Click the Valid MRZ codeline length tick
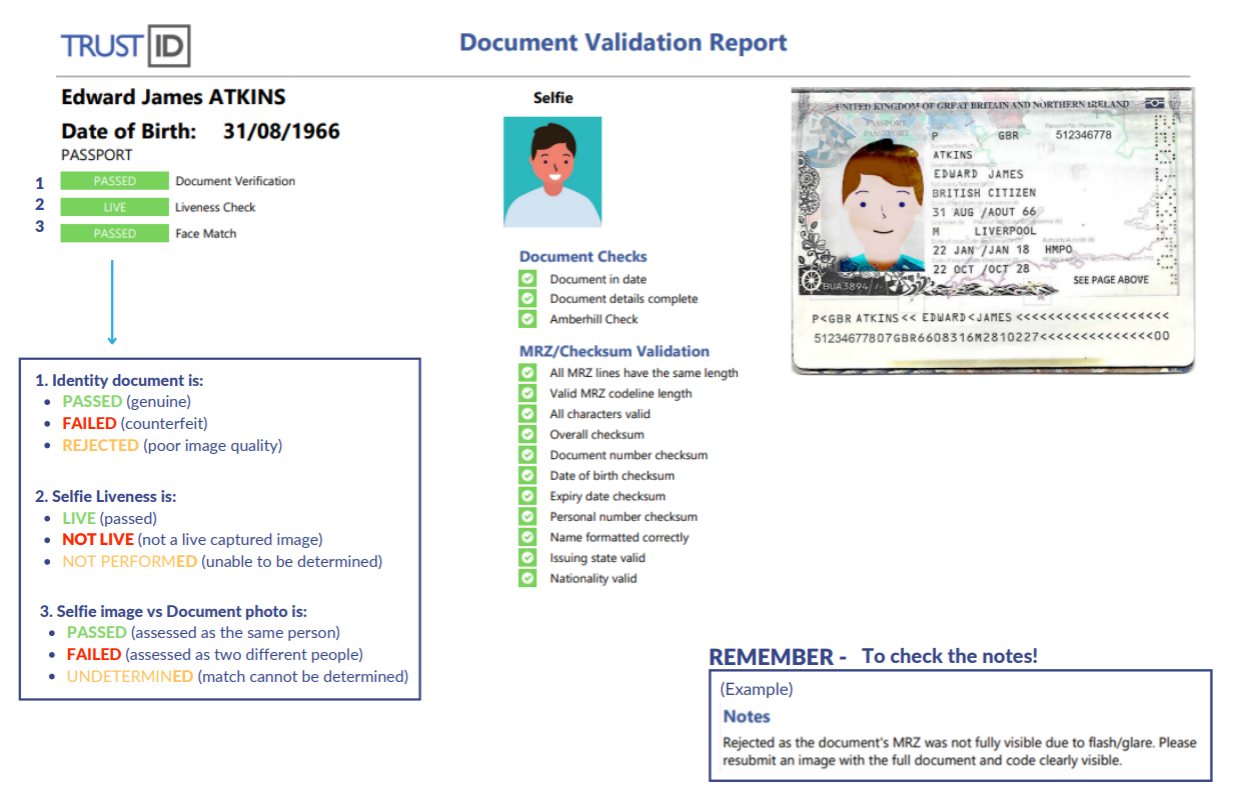The image size is (1246, 804). coord(528,393)
